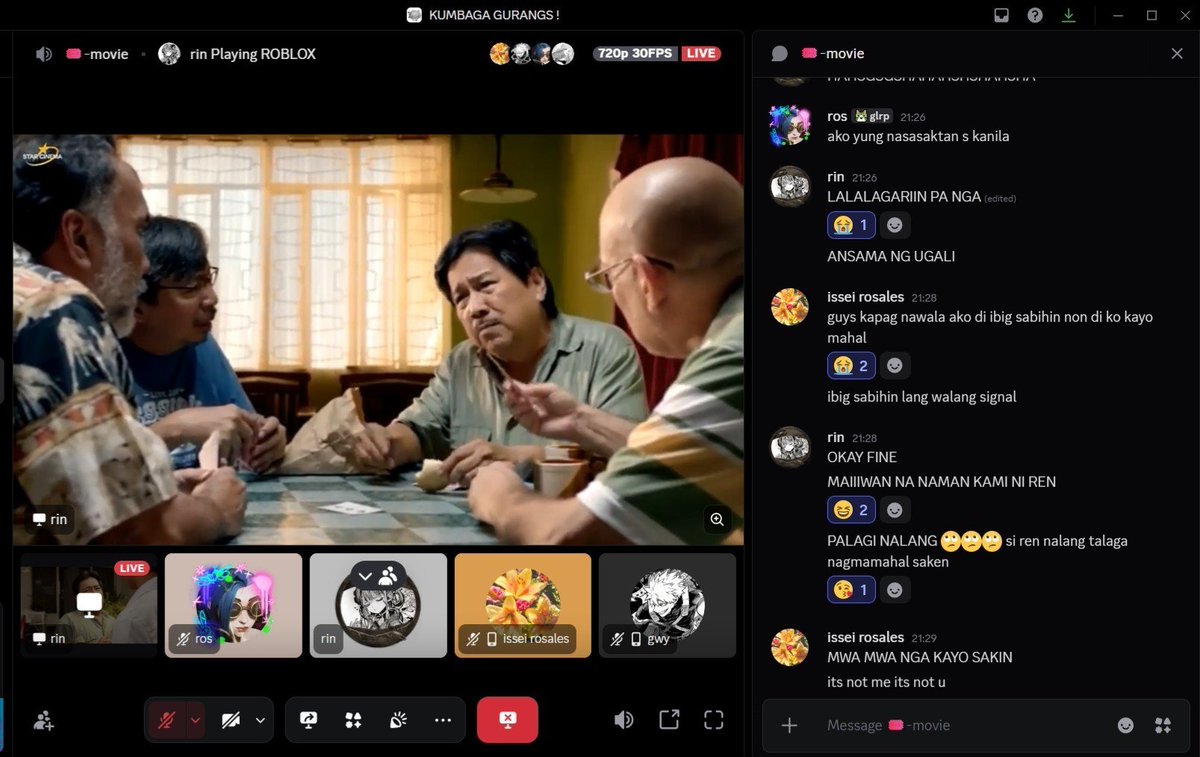Click issei rosales username at 21:29

click(x=866, y=637)
